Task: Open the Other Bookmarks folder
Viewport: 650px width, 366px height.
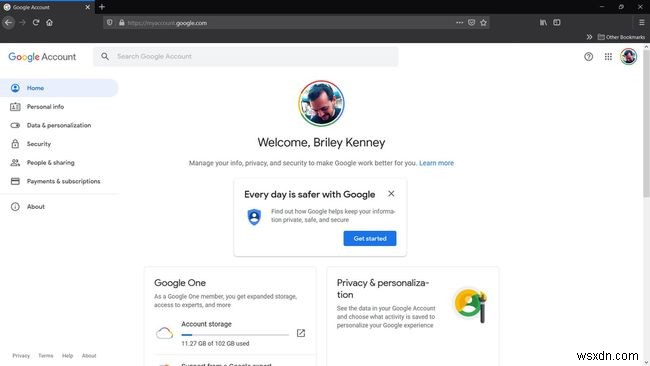Action: [621, 37]
